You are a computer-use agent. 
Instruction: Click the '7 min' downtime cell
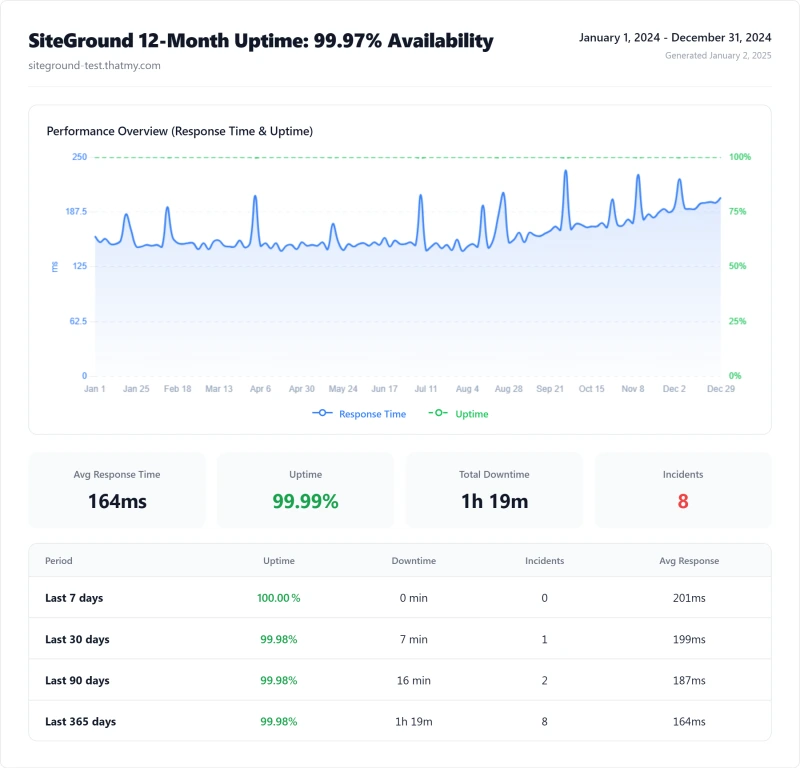[x=414, y=639]
